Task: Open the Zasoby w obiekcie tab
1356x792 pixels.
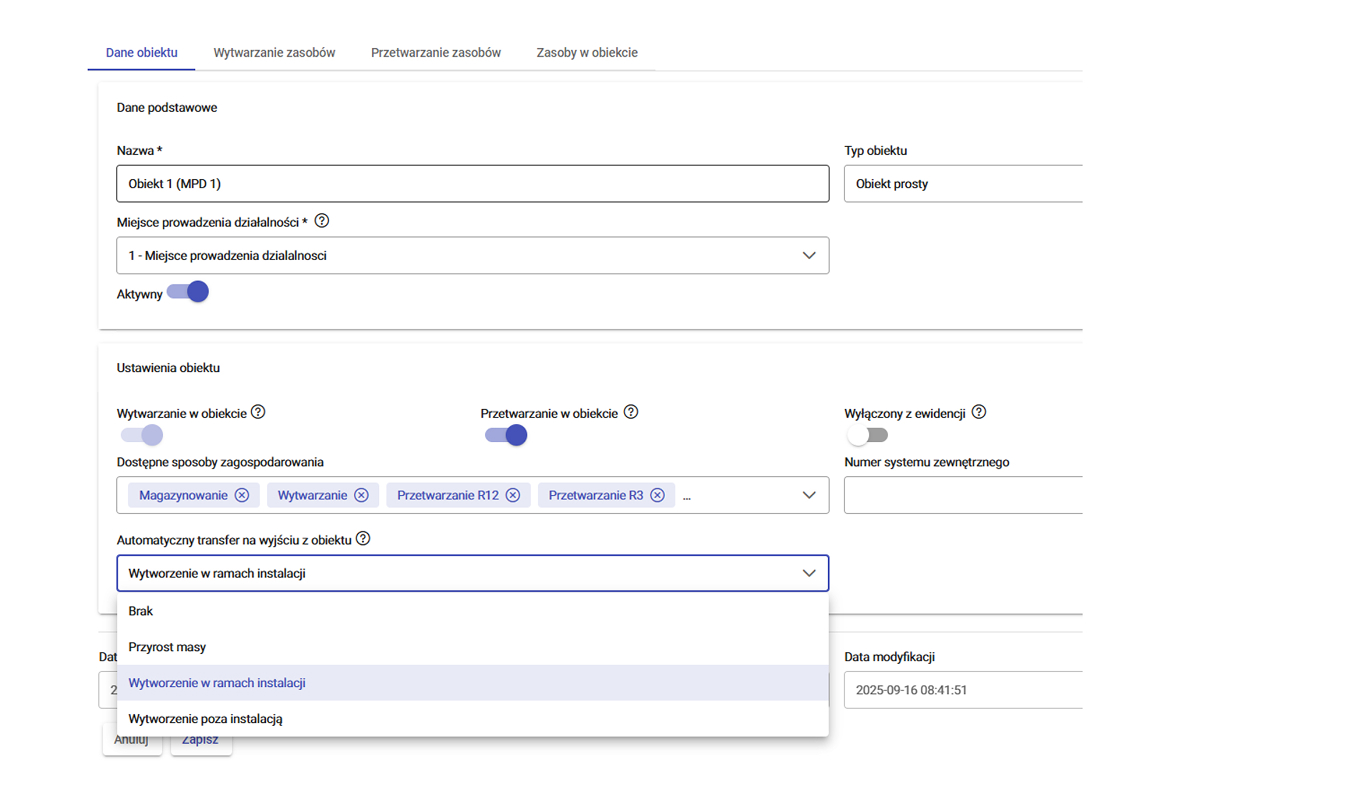Action: (586, 52)
